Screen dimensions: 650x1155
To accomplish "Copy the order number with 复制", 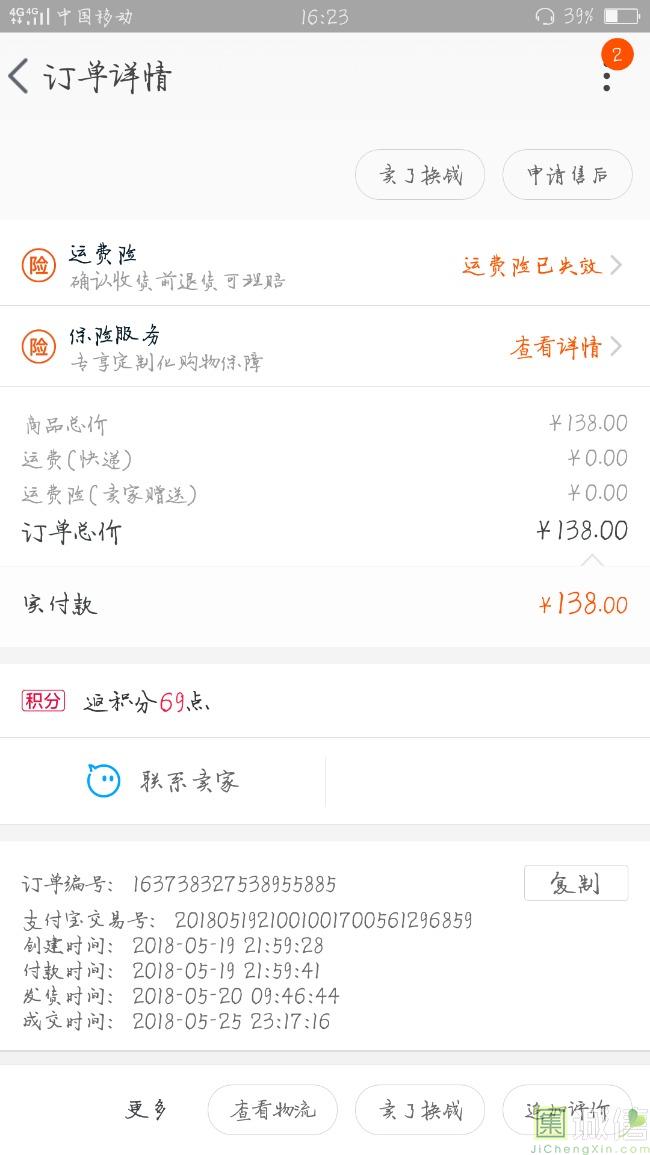I will coord(576,883).
